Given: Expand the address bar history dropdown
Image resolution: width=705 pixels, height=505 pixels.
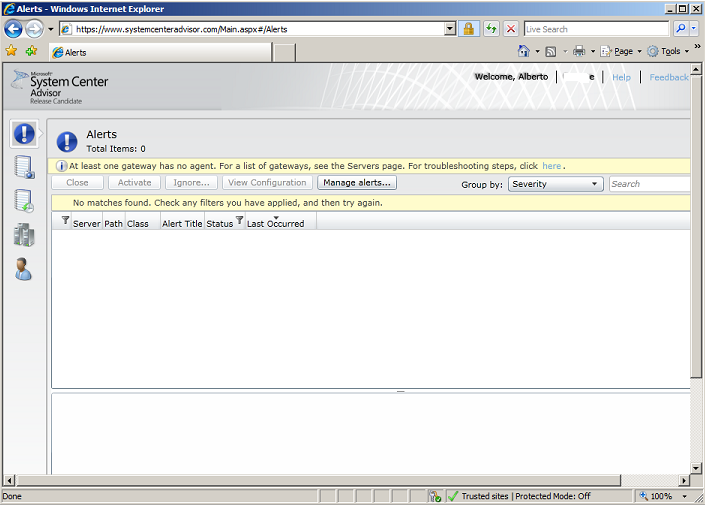Looking at the screenshot, I should pos(450,29).
